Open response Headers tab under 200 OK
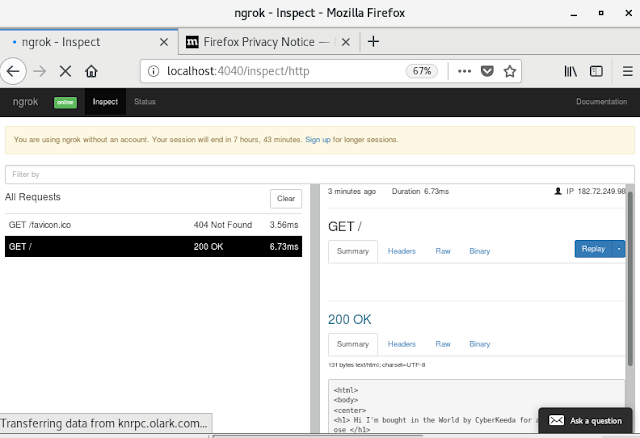Screen dimensions: 640x438 [402, 345]
